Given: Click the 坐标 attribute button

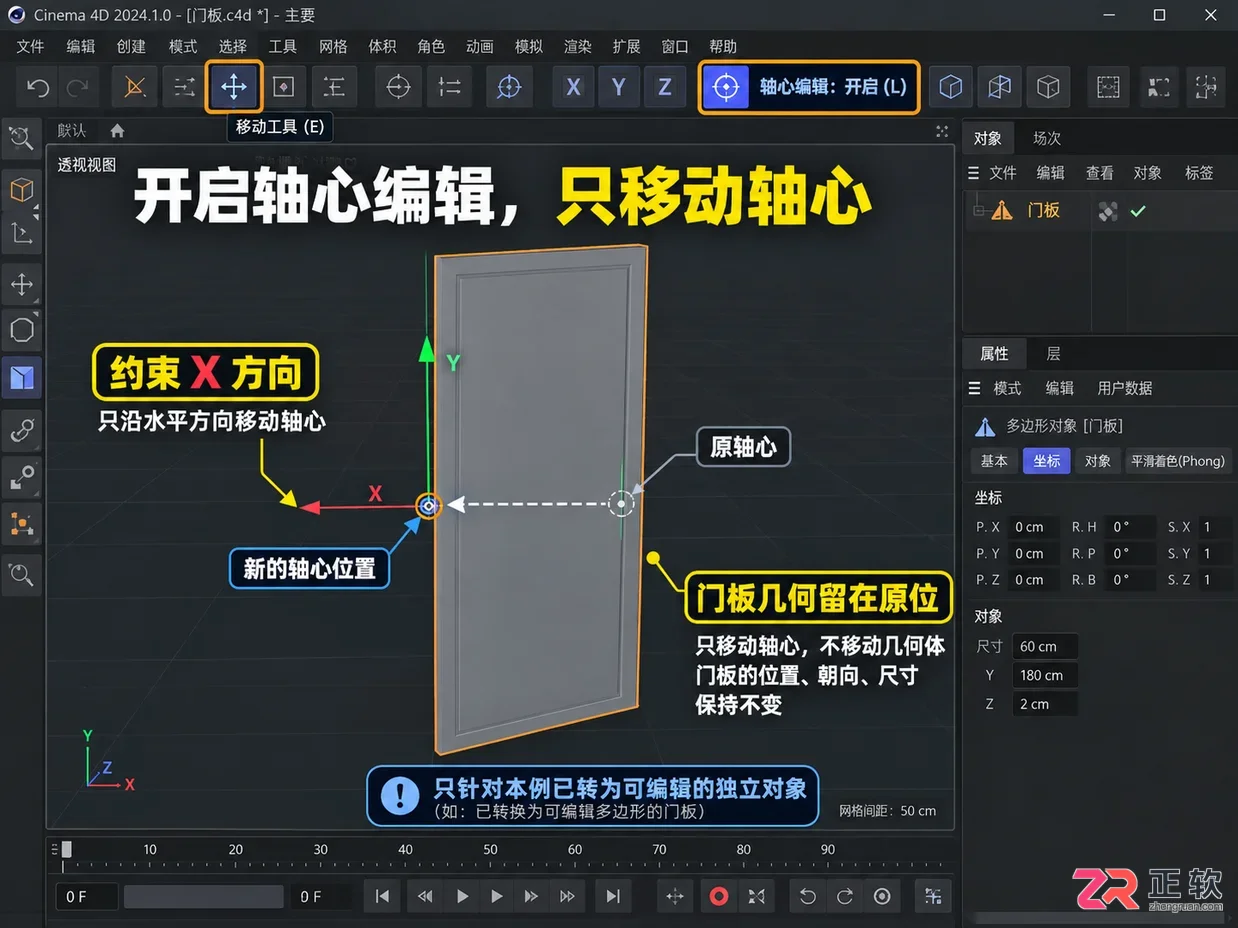Looking at the screenshot, I should click(x=1047, y=461).
